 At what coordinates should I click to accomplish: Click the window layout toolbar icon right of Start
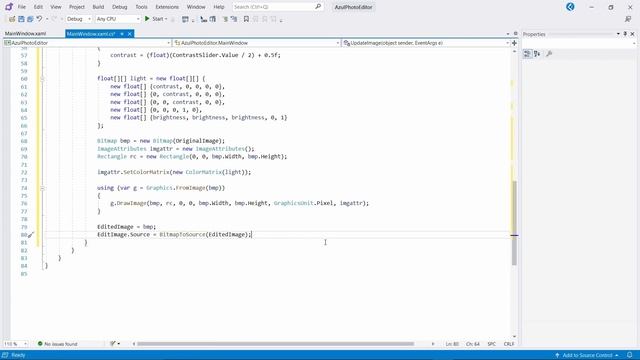(185, 19)
